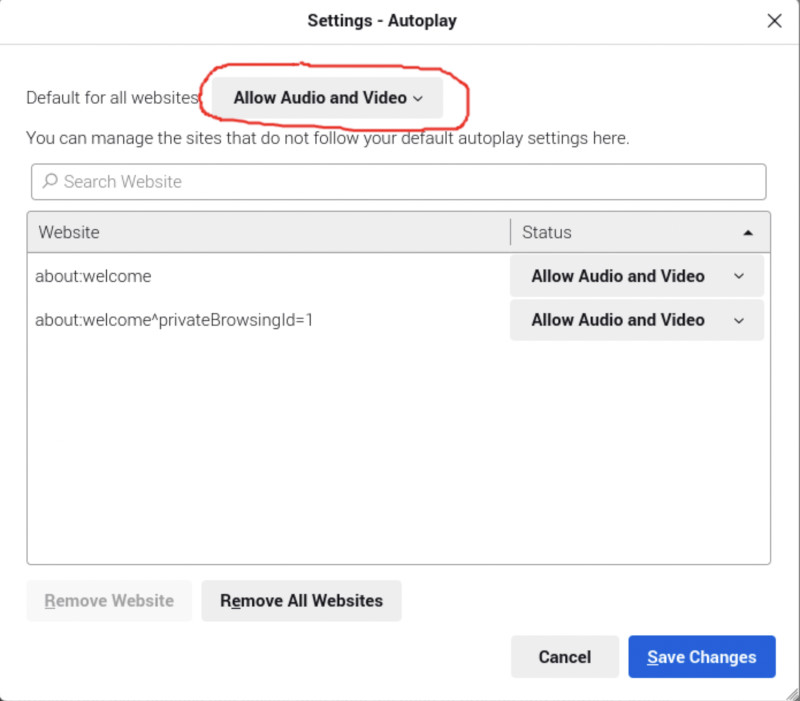Cancel the autoplay settings changes
Screen dimensions: 800x701
564,657
